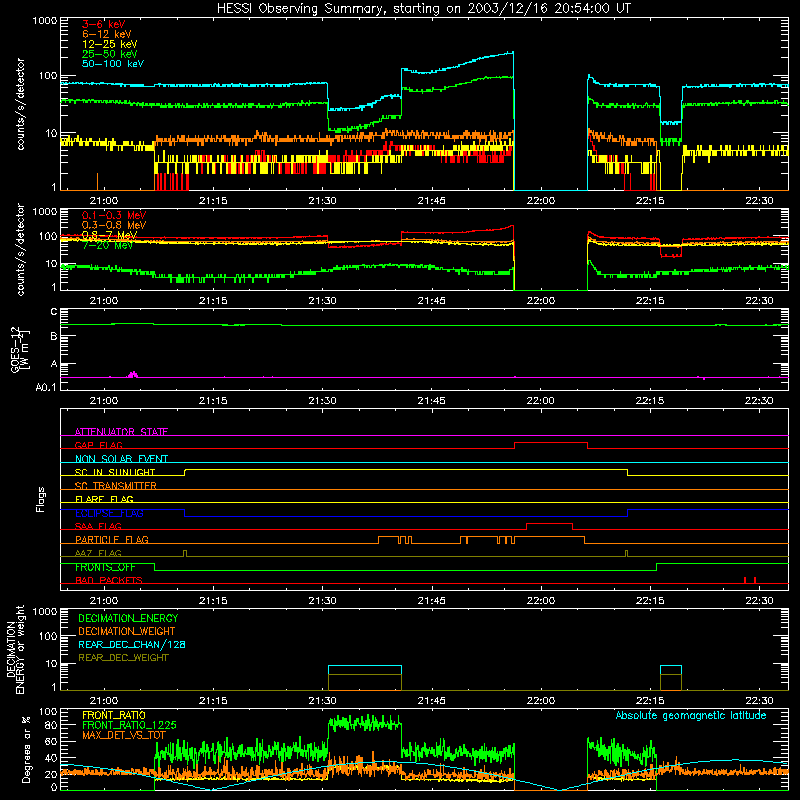Viewport: 800px width, 800px height.
Task: Click the 1000 tick label on keV plot axis
Action: (45, 21)
